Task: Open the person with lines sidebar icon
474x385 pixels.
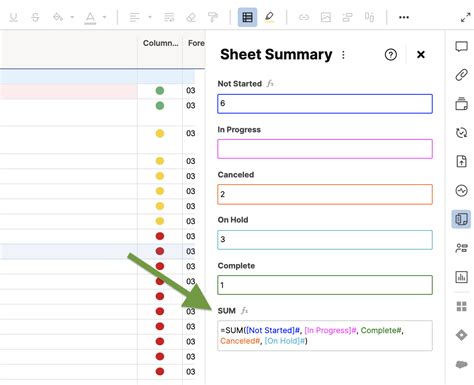Action: click(x=461, y=248)
